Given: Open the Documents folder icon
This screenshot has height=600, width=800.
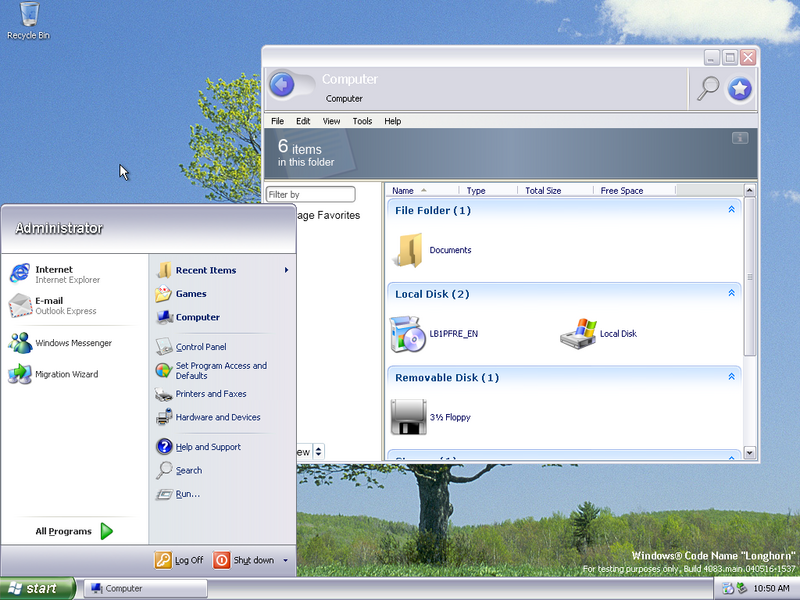Looking at the screenshot, I should (408, 250).
